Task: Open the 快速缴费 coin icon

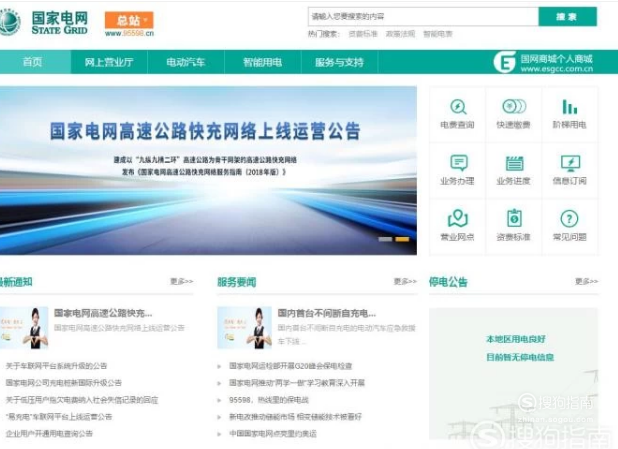Action: (x=514, y=106)
